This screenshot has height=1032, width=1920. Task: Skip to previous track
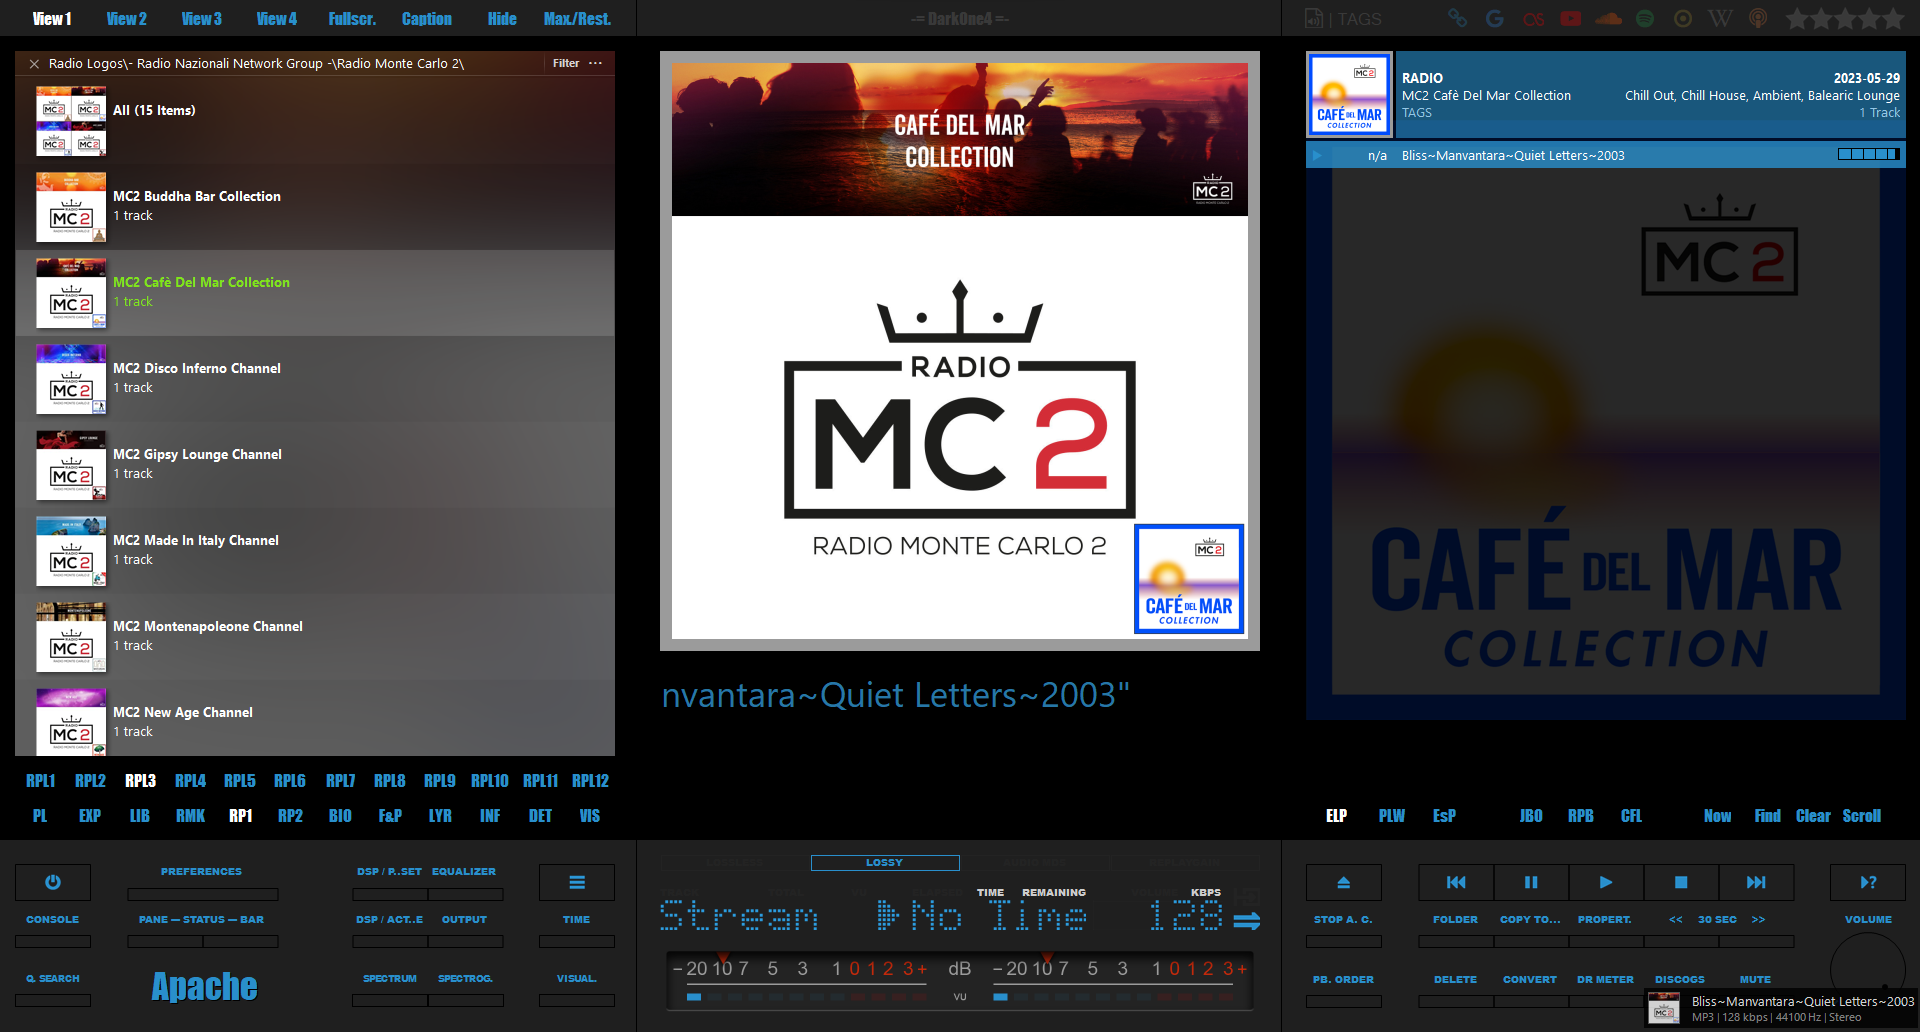[1456, 882]
